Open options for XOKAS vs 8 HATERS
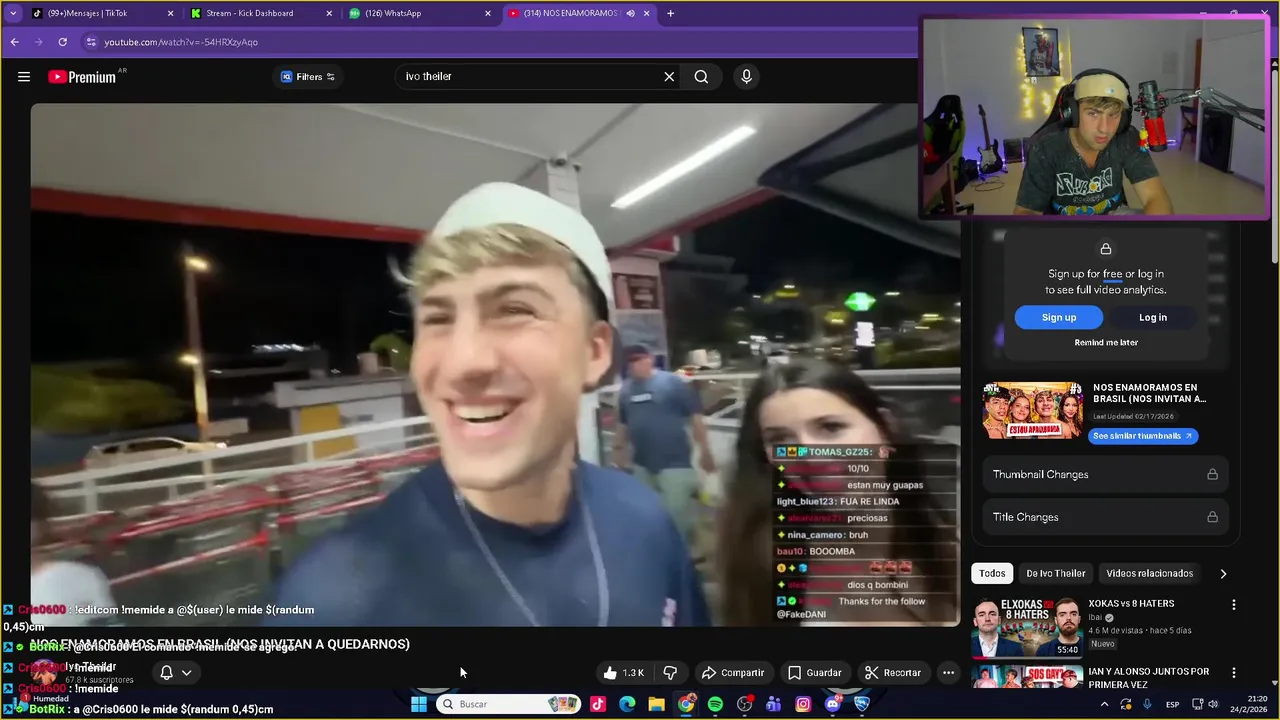This screenshot has width=1280, height=720. (1233, 605)
